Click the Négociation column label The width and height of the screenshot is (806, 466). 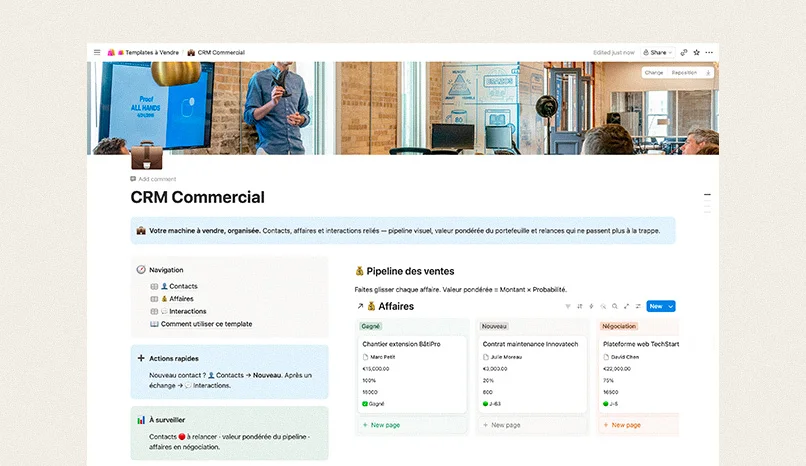point(619,326)
